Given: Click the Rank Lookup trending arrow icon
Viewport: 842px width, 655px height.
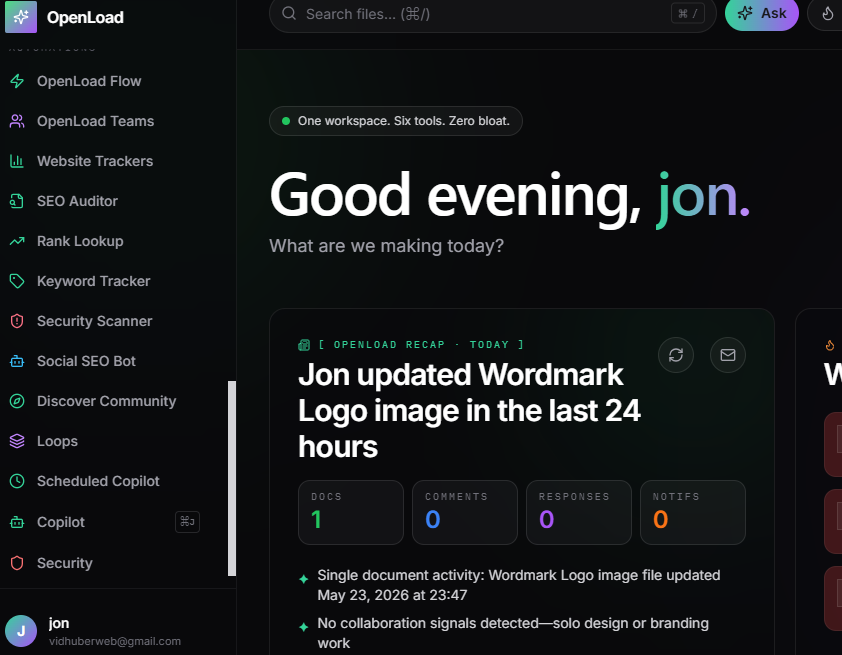Looking at the screenshot, I should pos(17,241).
